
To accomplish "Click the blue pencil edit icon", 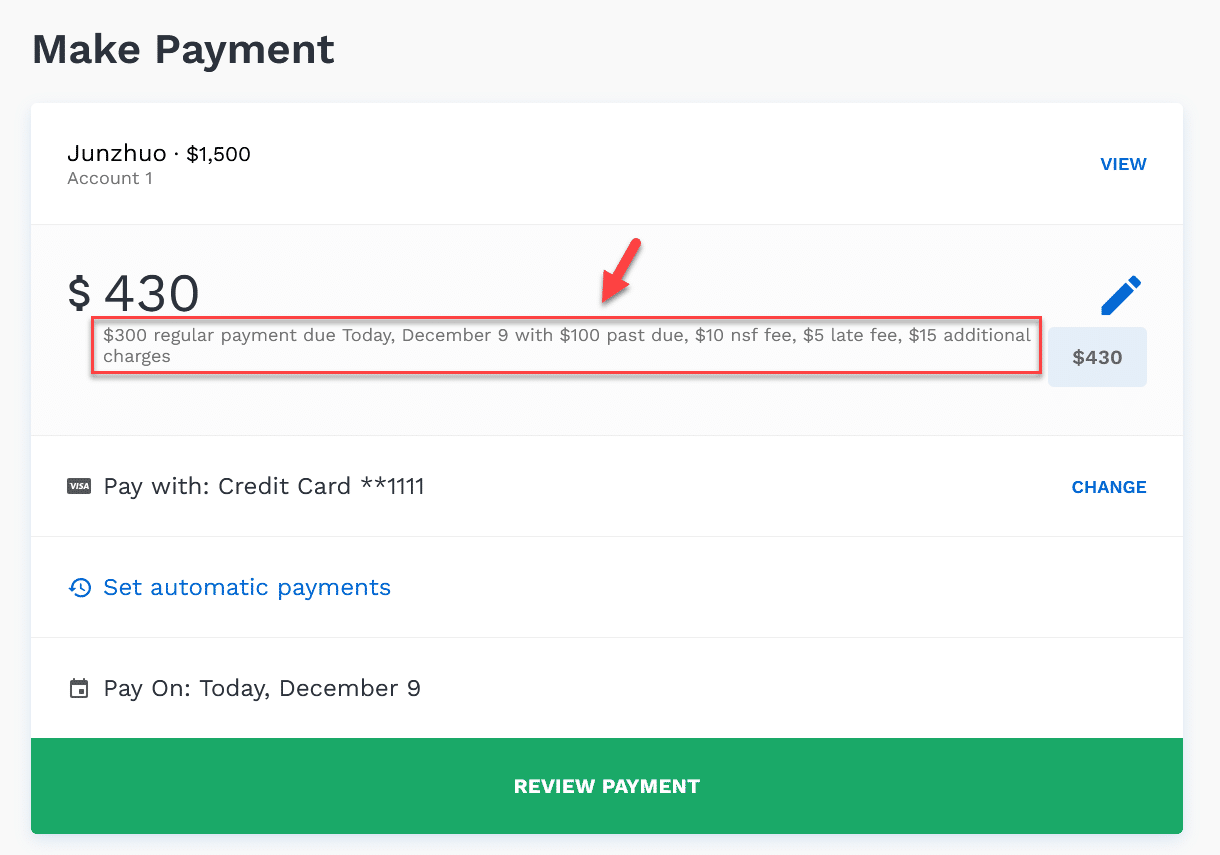I will 1121,296.
